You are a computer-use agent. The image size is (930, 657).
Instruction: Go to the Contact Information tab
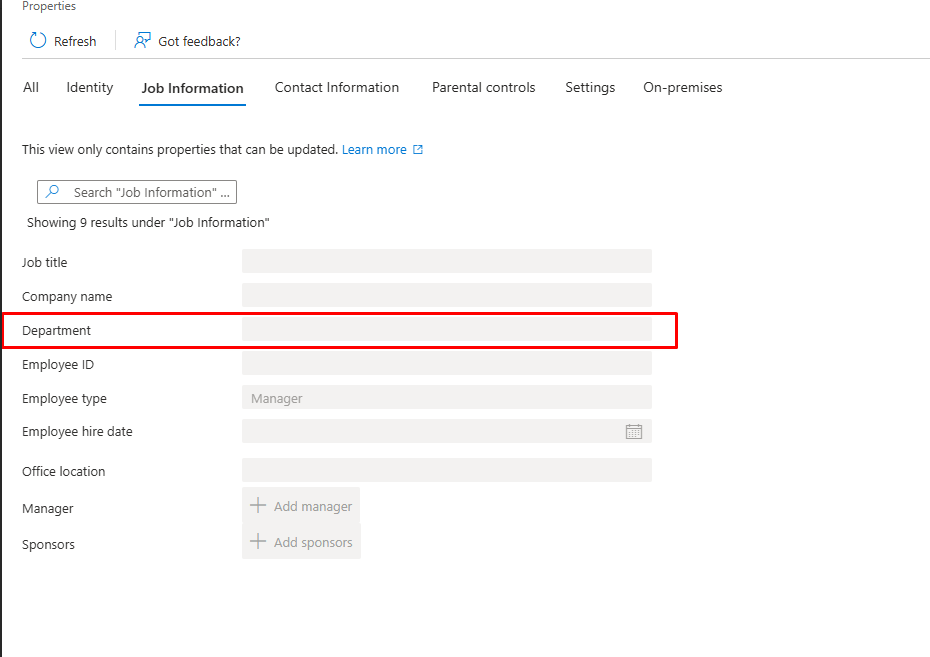[x=337, y=88]
